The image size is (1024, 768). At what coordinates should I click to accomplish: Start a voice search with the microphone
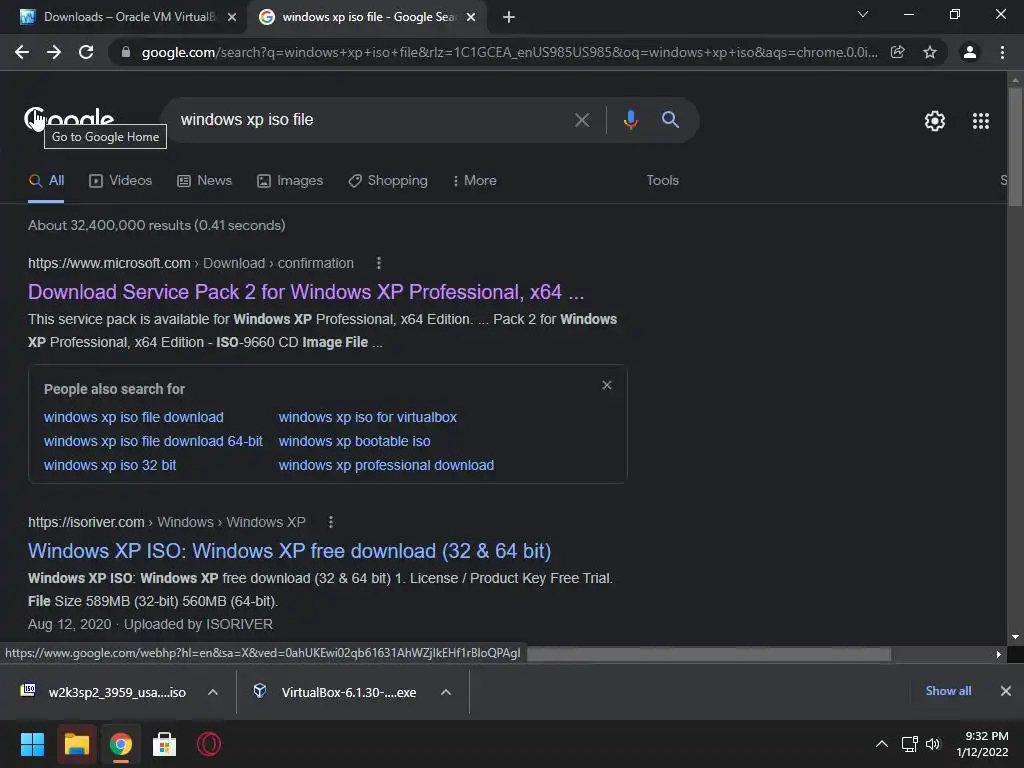[x=630, y=120]
